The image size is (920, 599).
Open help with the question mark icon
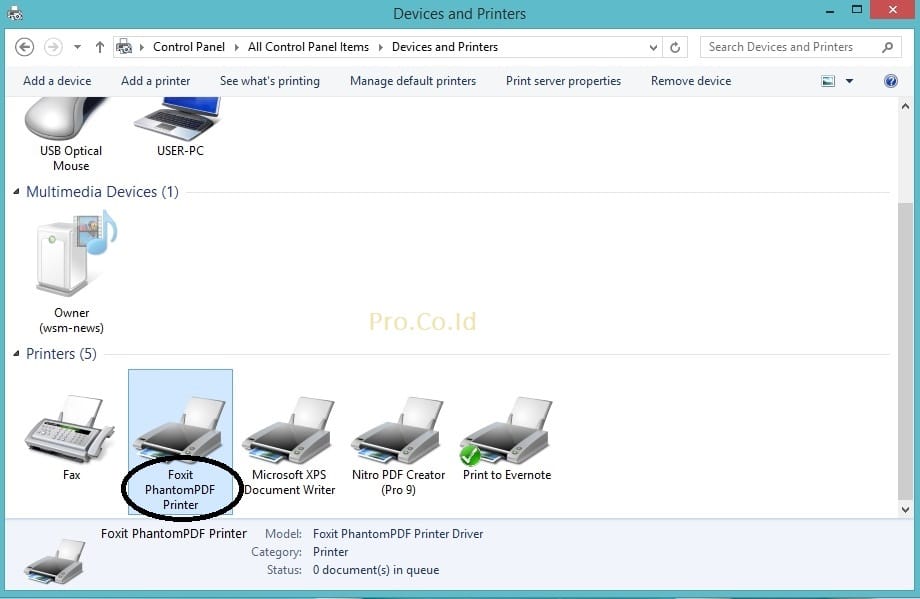coord(890,81)
